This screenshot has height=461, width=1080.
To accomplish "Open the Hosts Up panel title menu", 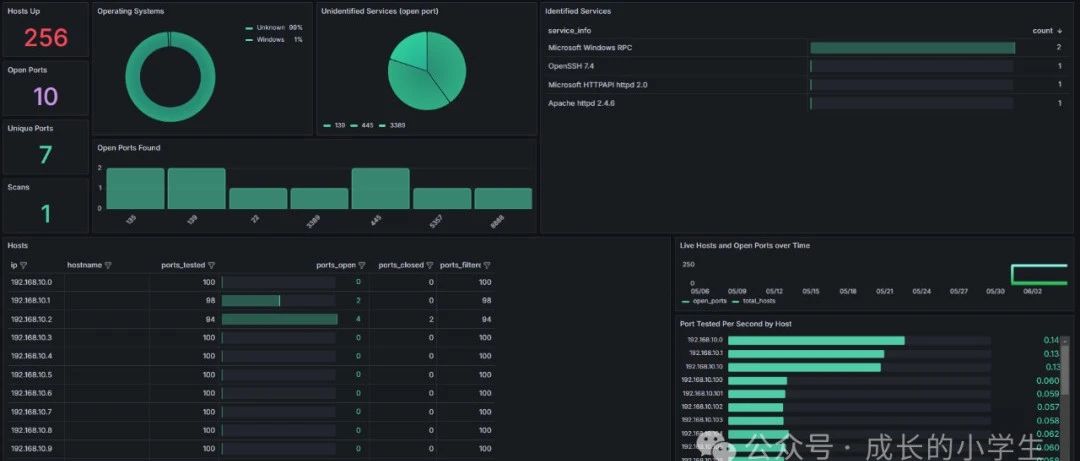I will [23, 12].
